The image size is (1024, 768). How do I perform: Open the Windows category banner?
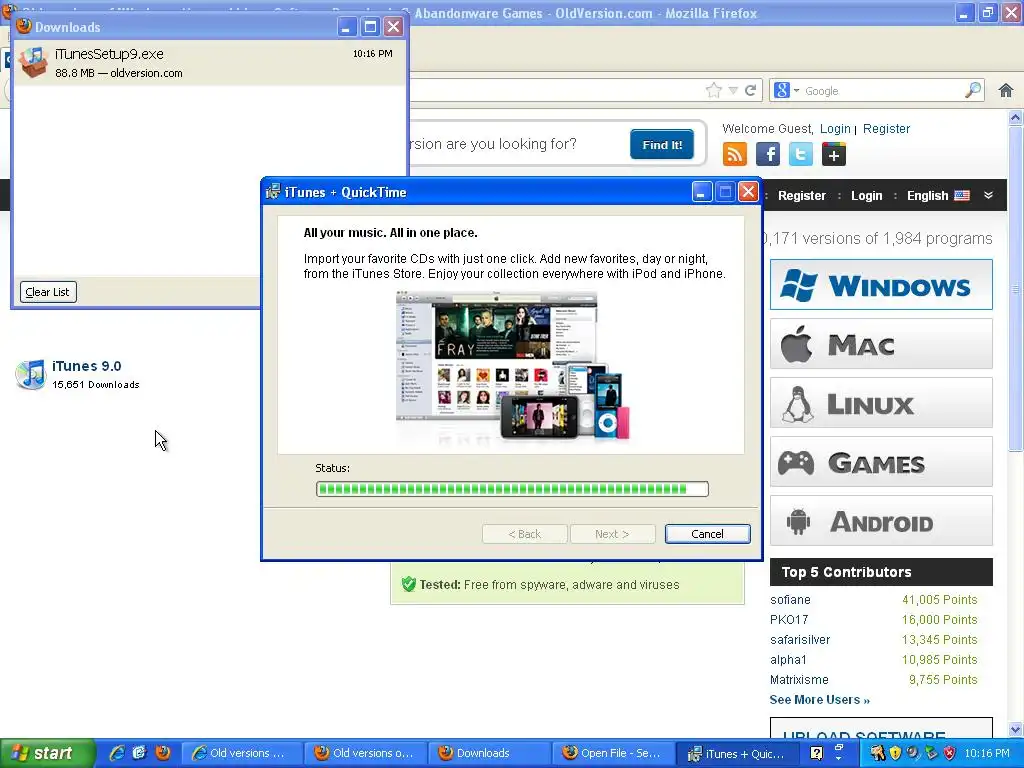(x=881, y=285)
